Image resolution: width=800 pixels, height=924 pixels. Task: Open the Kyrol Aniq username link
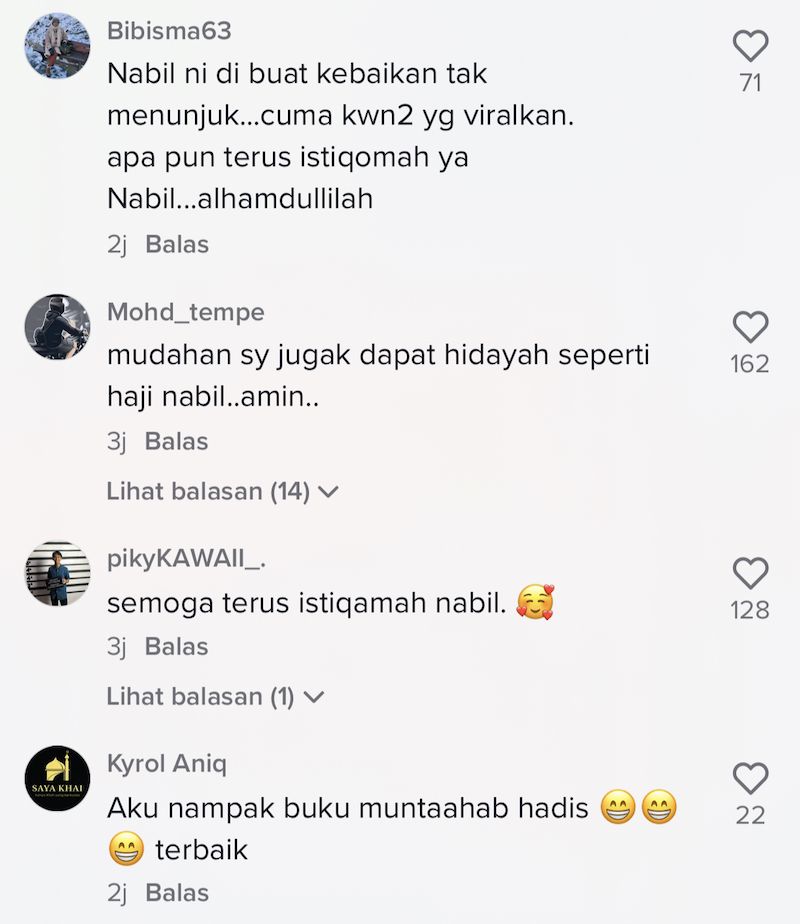click(167, 764)
